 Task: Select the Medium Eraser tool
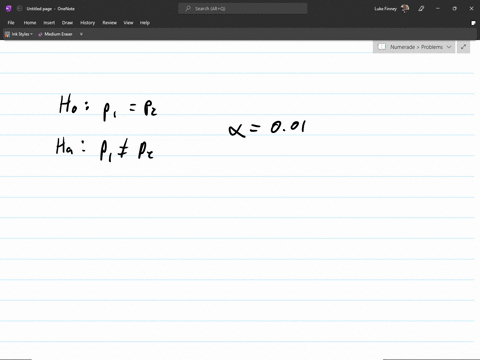55,34
